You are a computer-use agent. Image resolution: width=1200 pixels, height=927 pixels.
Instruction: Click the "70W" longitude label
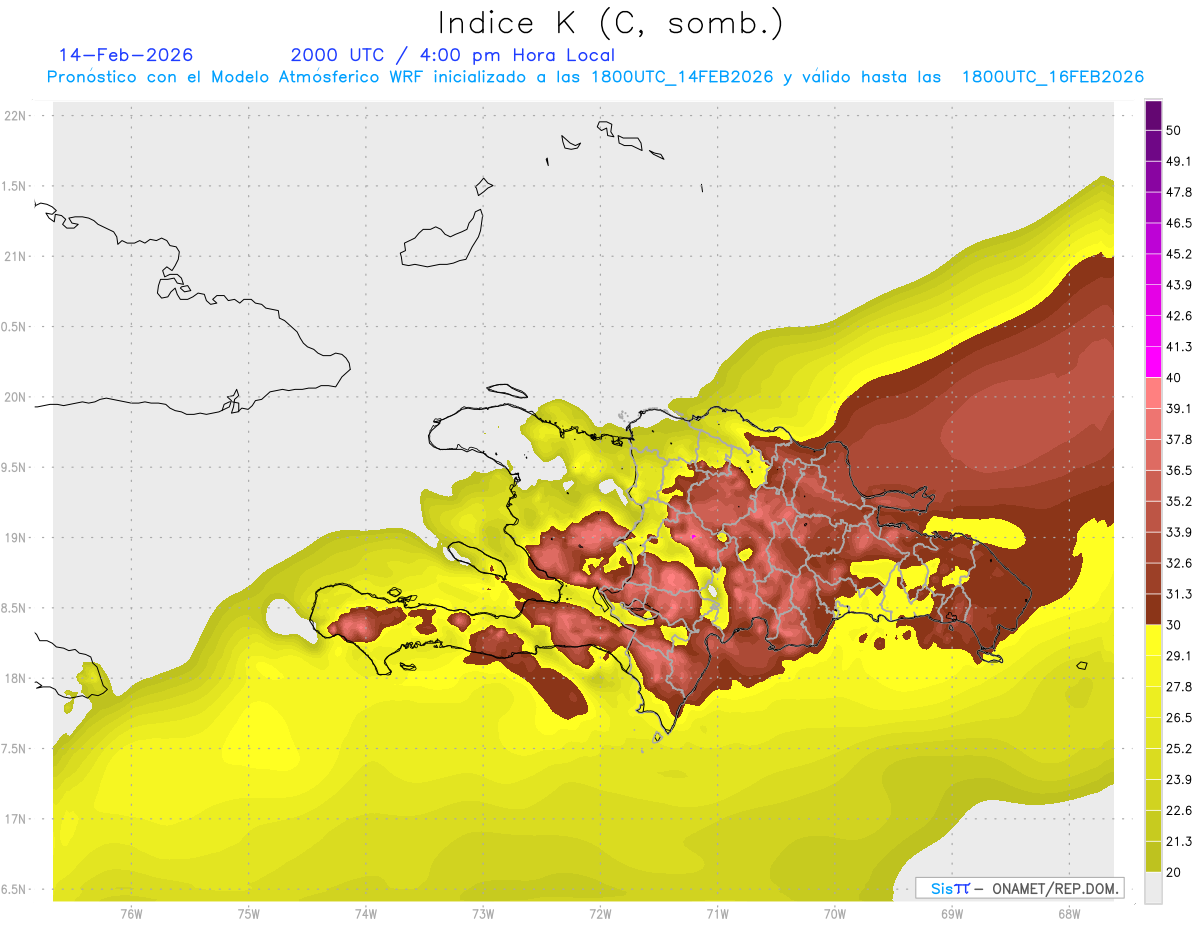pos(834,914)
